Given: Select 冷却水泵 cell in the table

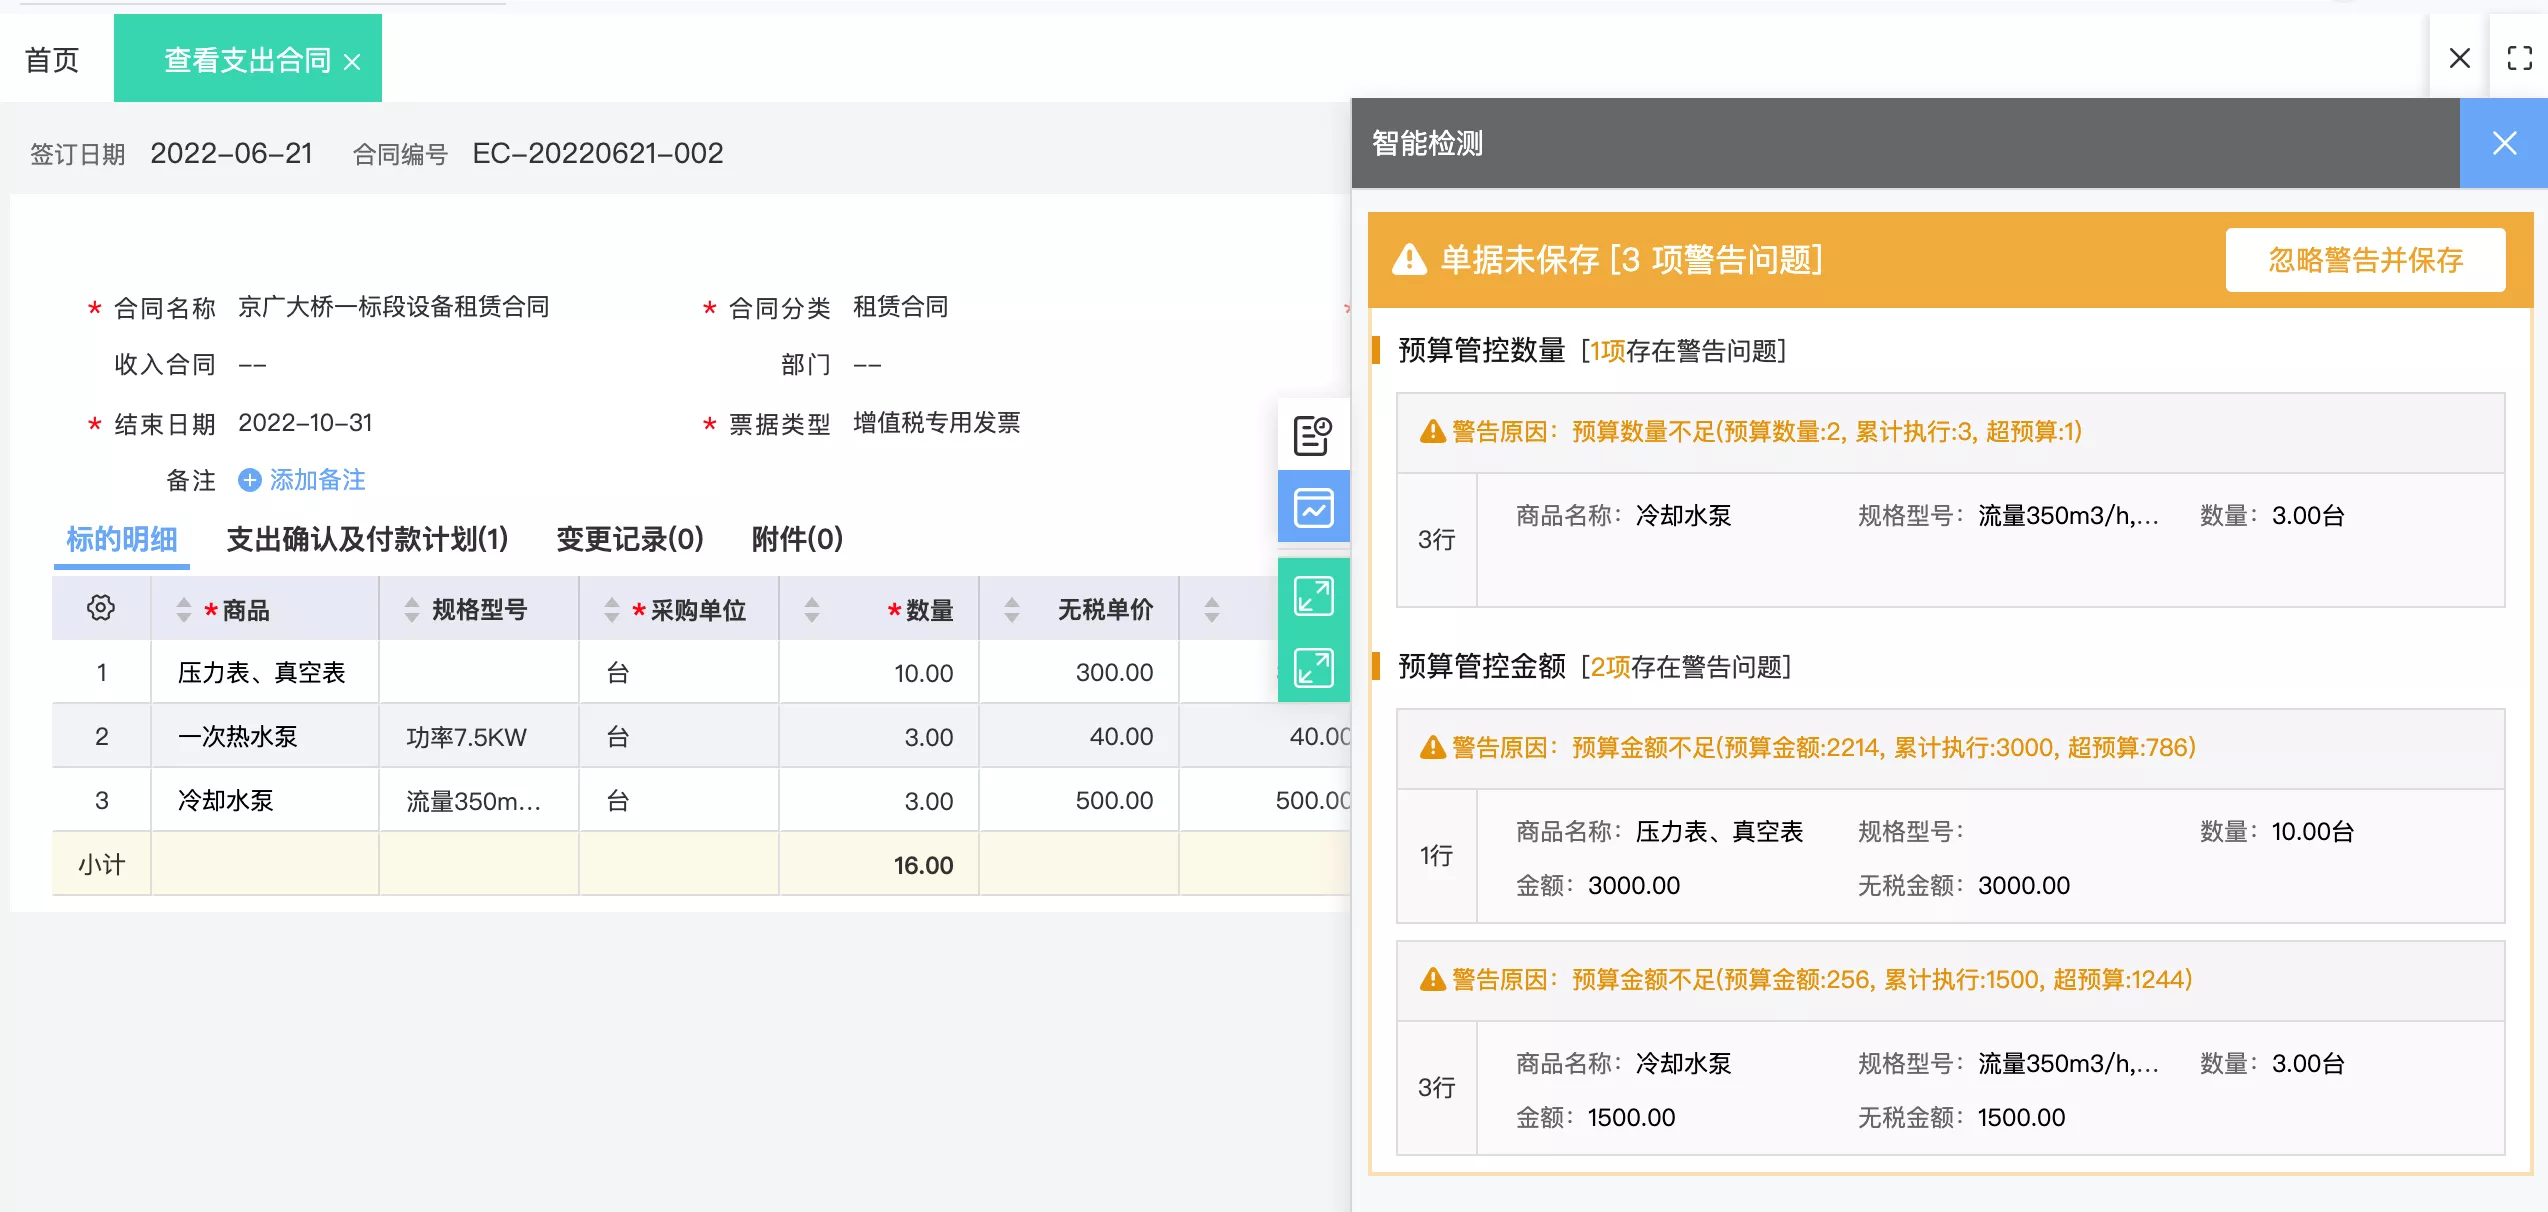Looking at the screenshot, I should [265, 800].
